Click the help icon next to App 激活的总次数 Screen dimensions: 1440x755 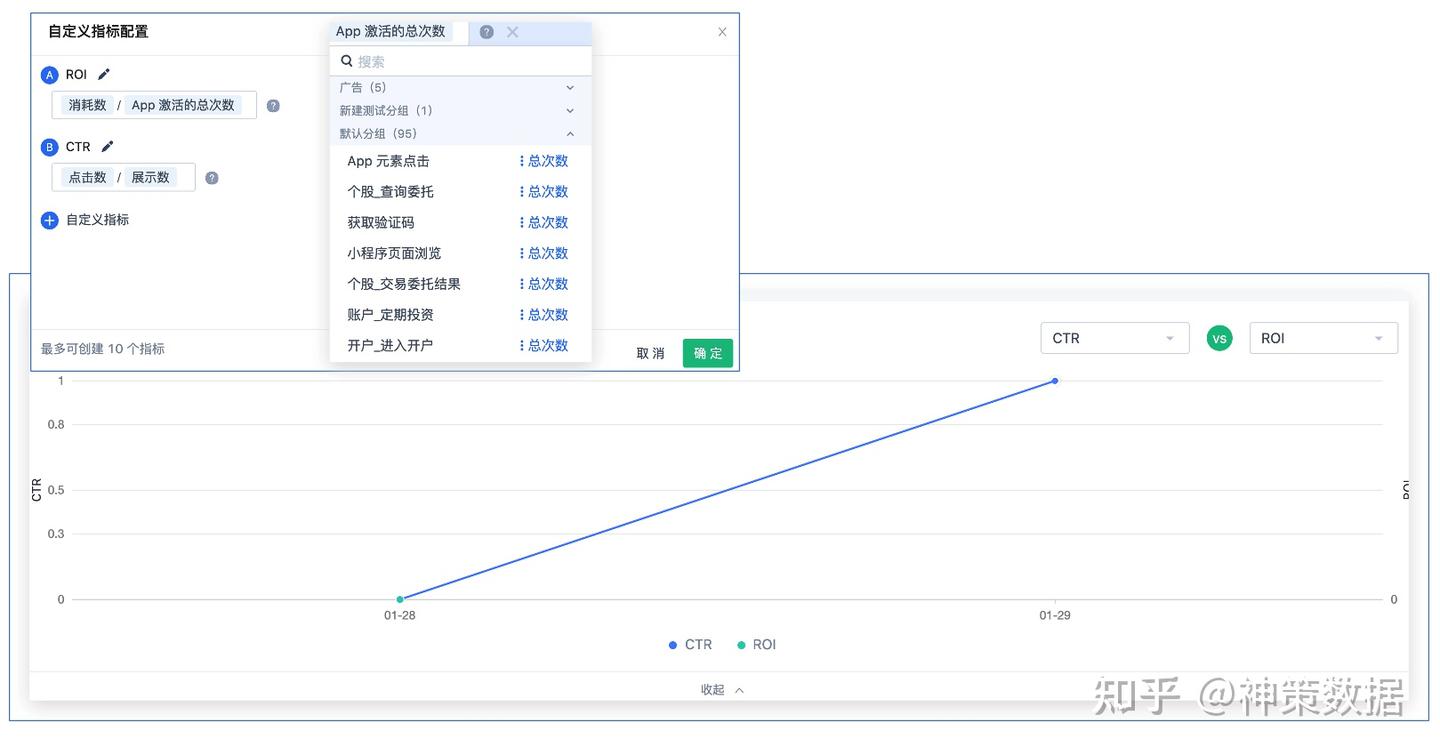(x=486, y=32)
